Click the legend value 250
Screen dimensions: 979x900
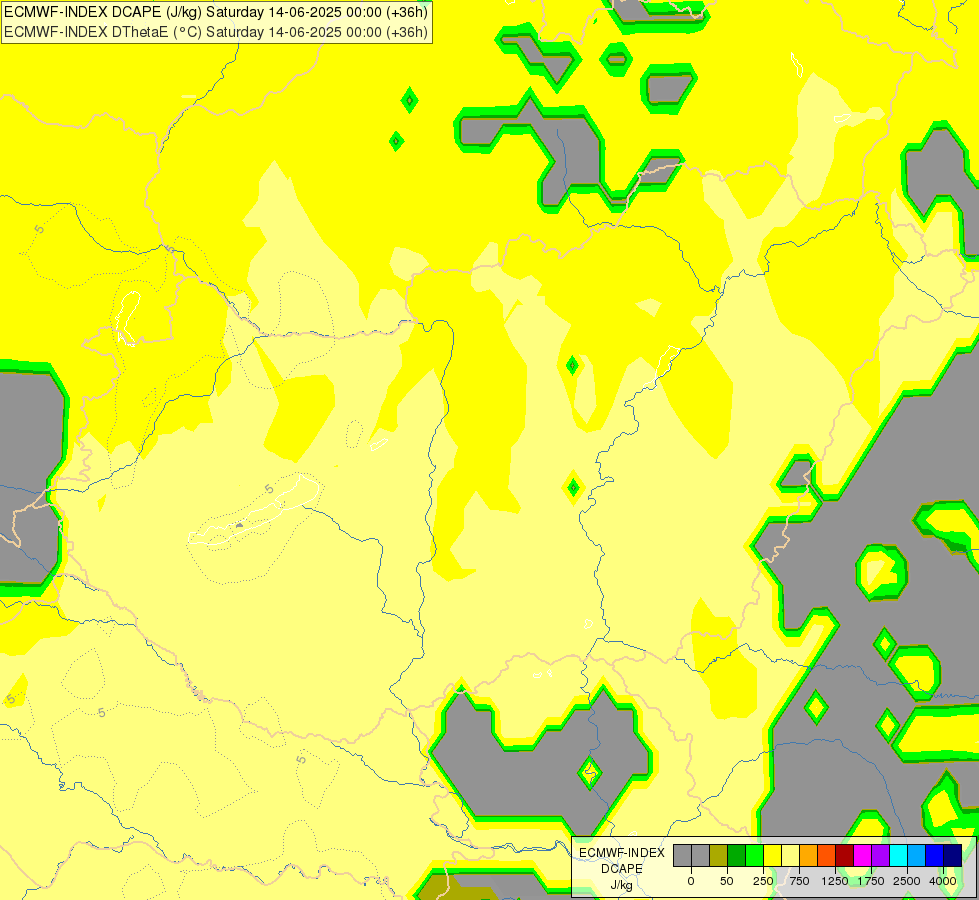point(763,881)
